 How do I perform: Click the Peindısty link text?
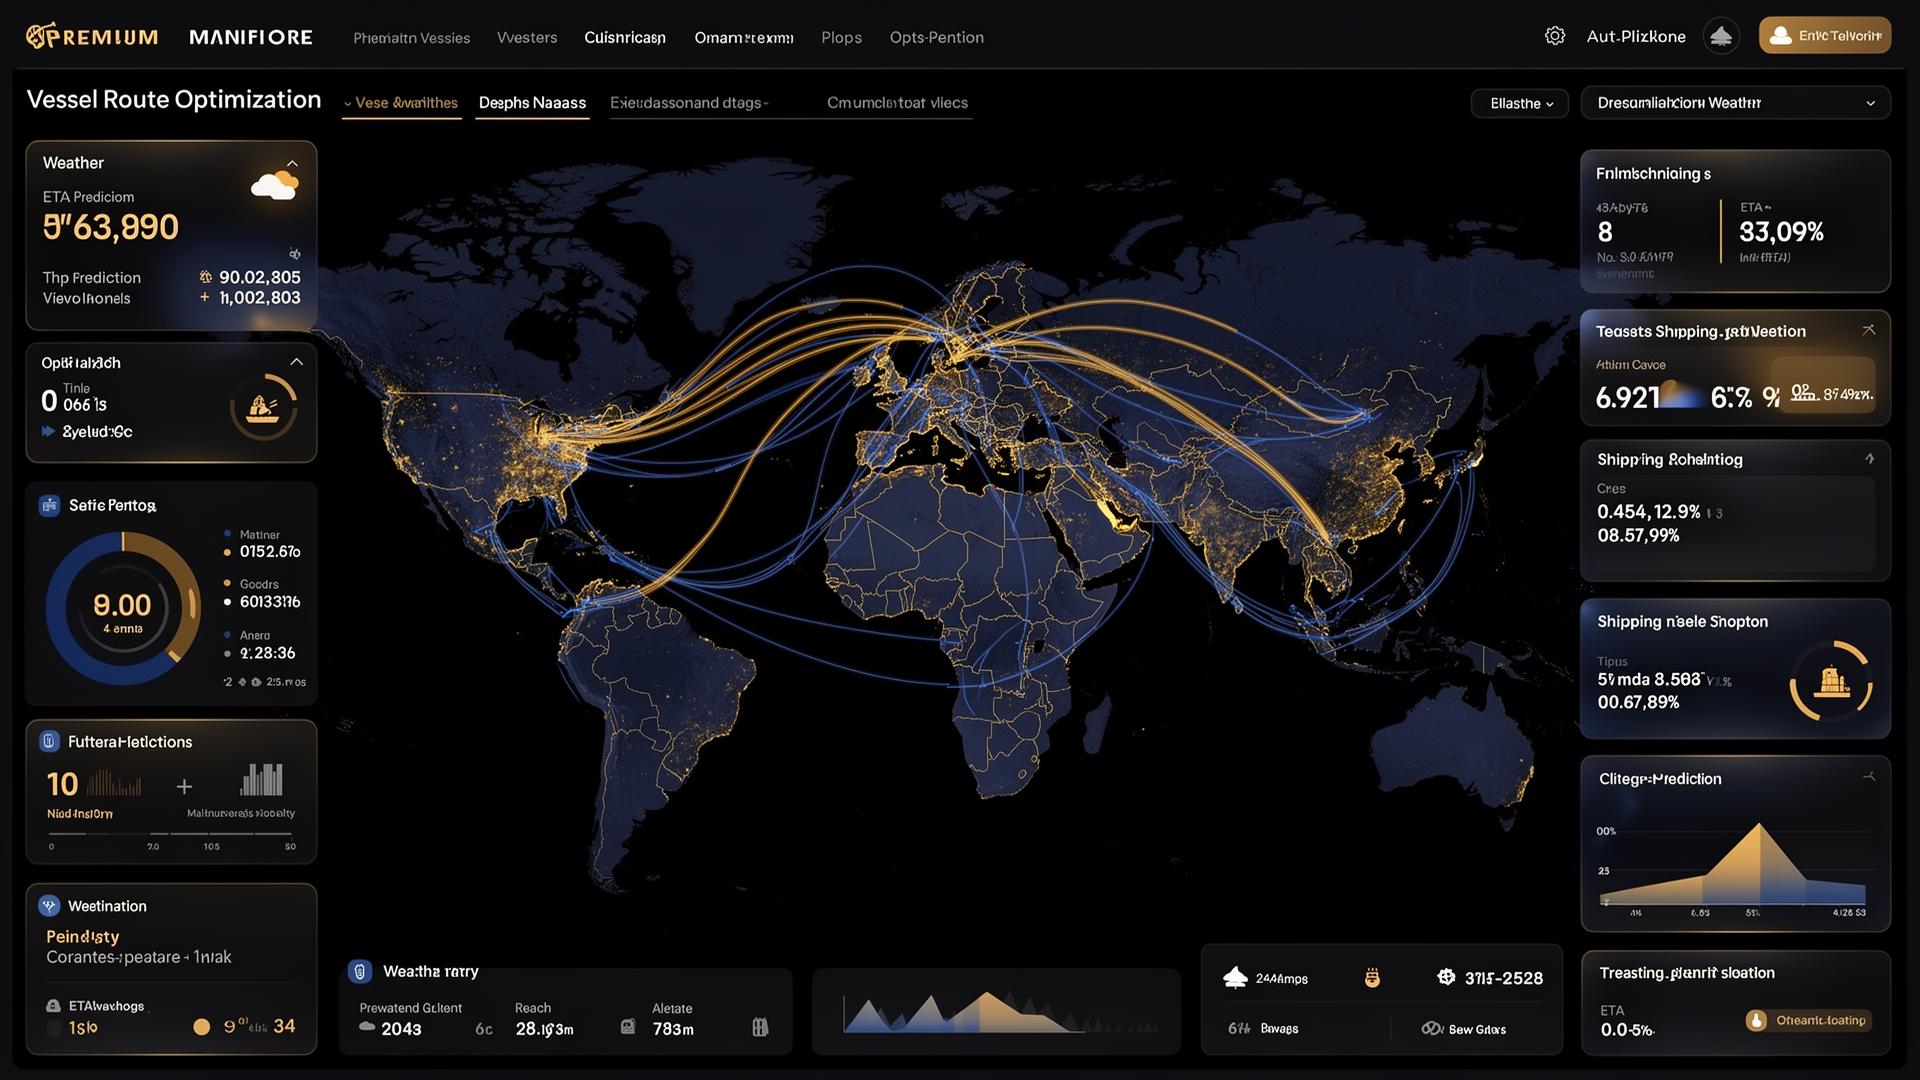[82, 936]
